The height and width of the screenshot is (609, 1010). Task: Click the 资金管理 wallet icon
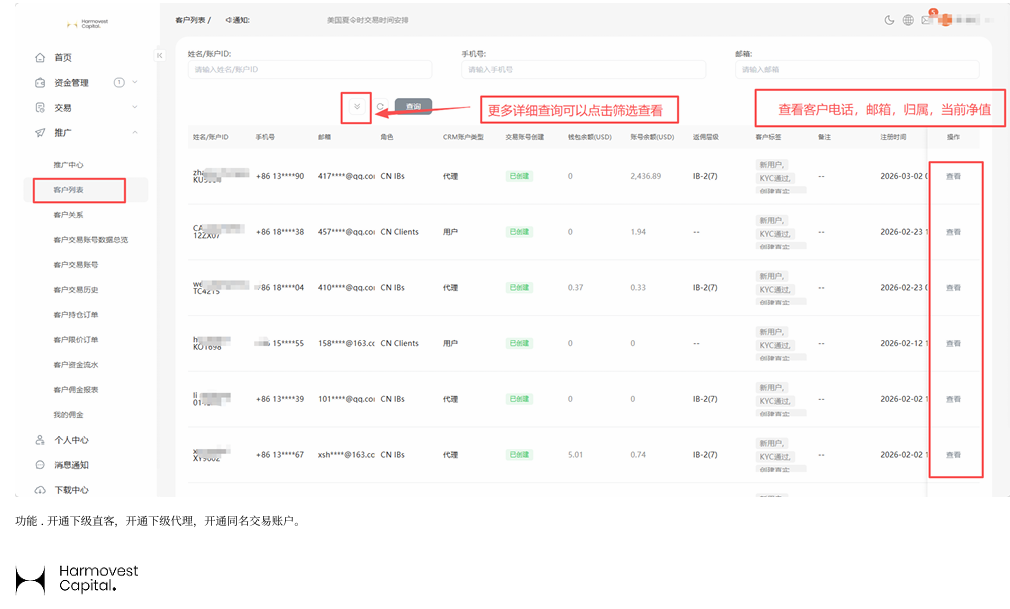point(40,82)
